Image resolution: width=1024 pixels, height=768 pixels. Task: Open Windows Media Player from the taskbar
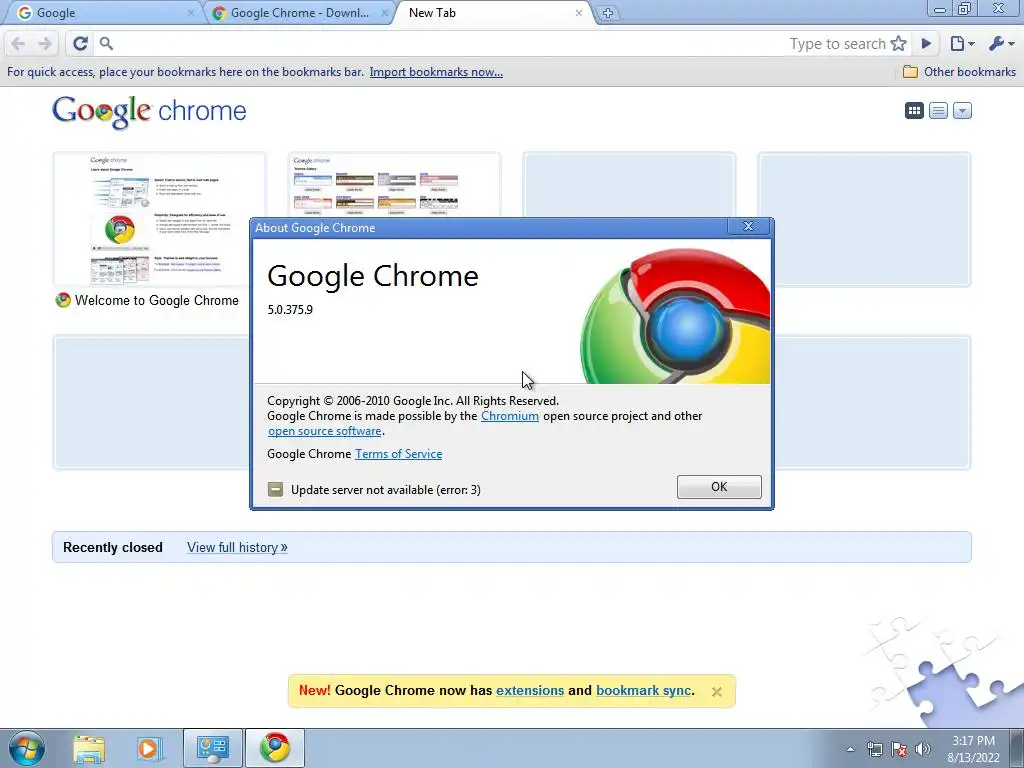tap(150, 748)
